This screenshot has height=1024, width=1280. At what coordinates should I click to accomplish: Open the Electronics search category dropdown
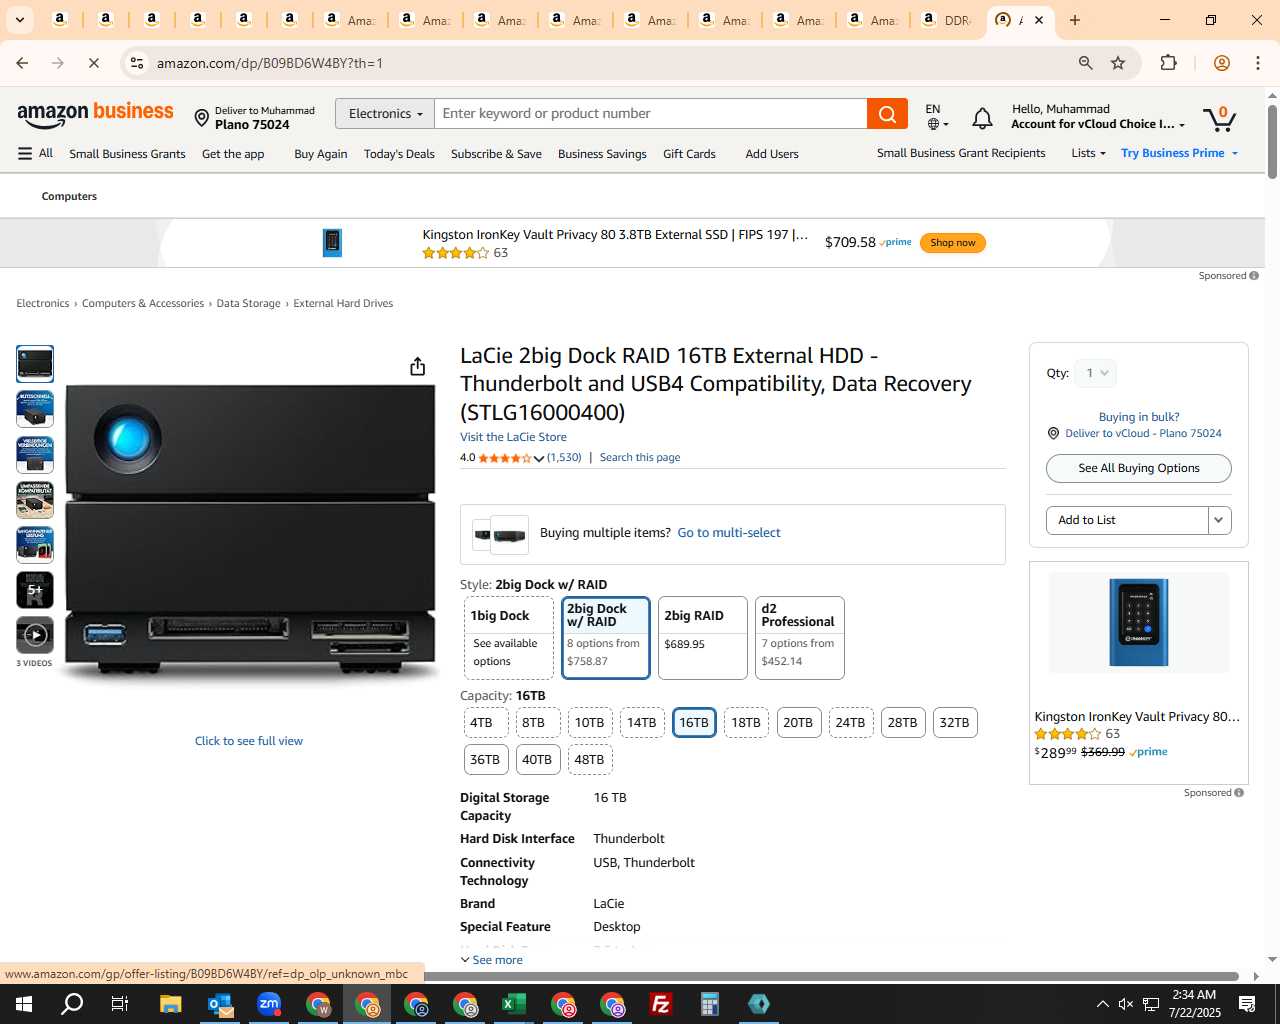[385, 114]
